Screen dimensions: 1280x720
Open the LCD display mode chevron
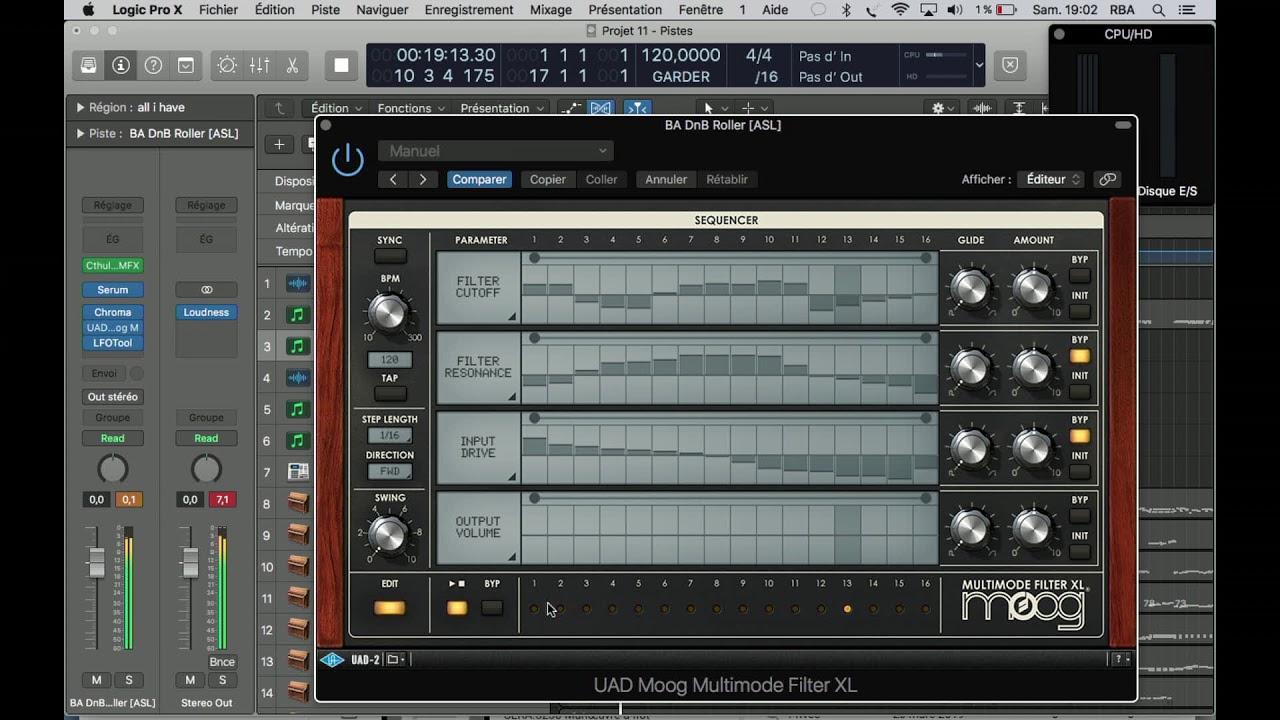978,65
